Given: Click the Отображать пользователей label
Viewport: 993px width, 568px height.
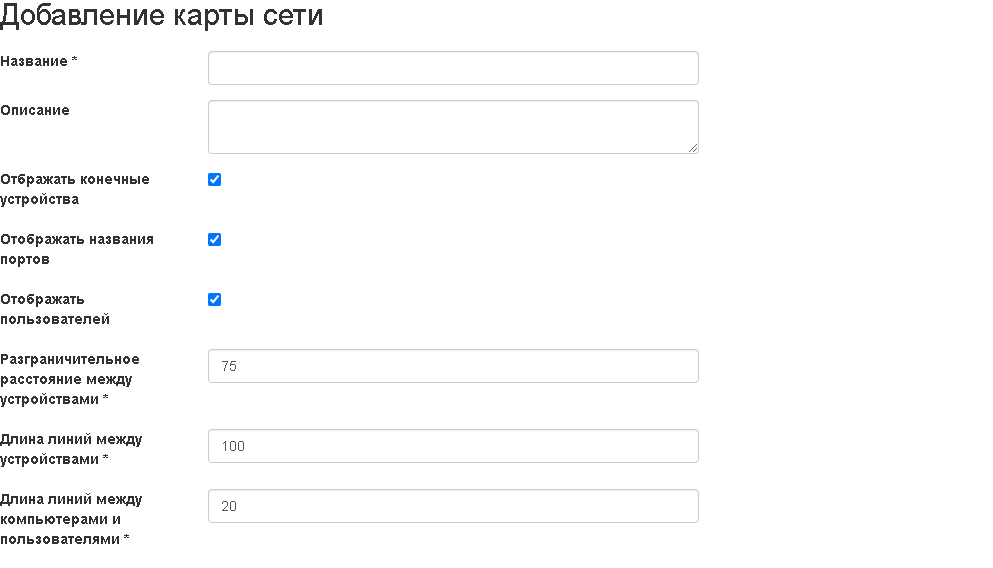Looking at the screenshot, I should click(55, 309).
